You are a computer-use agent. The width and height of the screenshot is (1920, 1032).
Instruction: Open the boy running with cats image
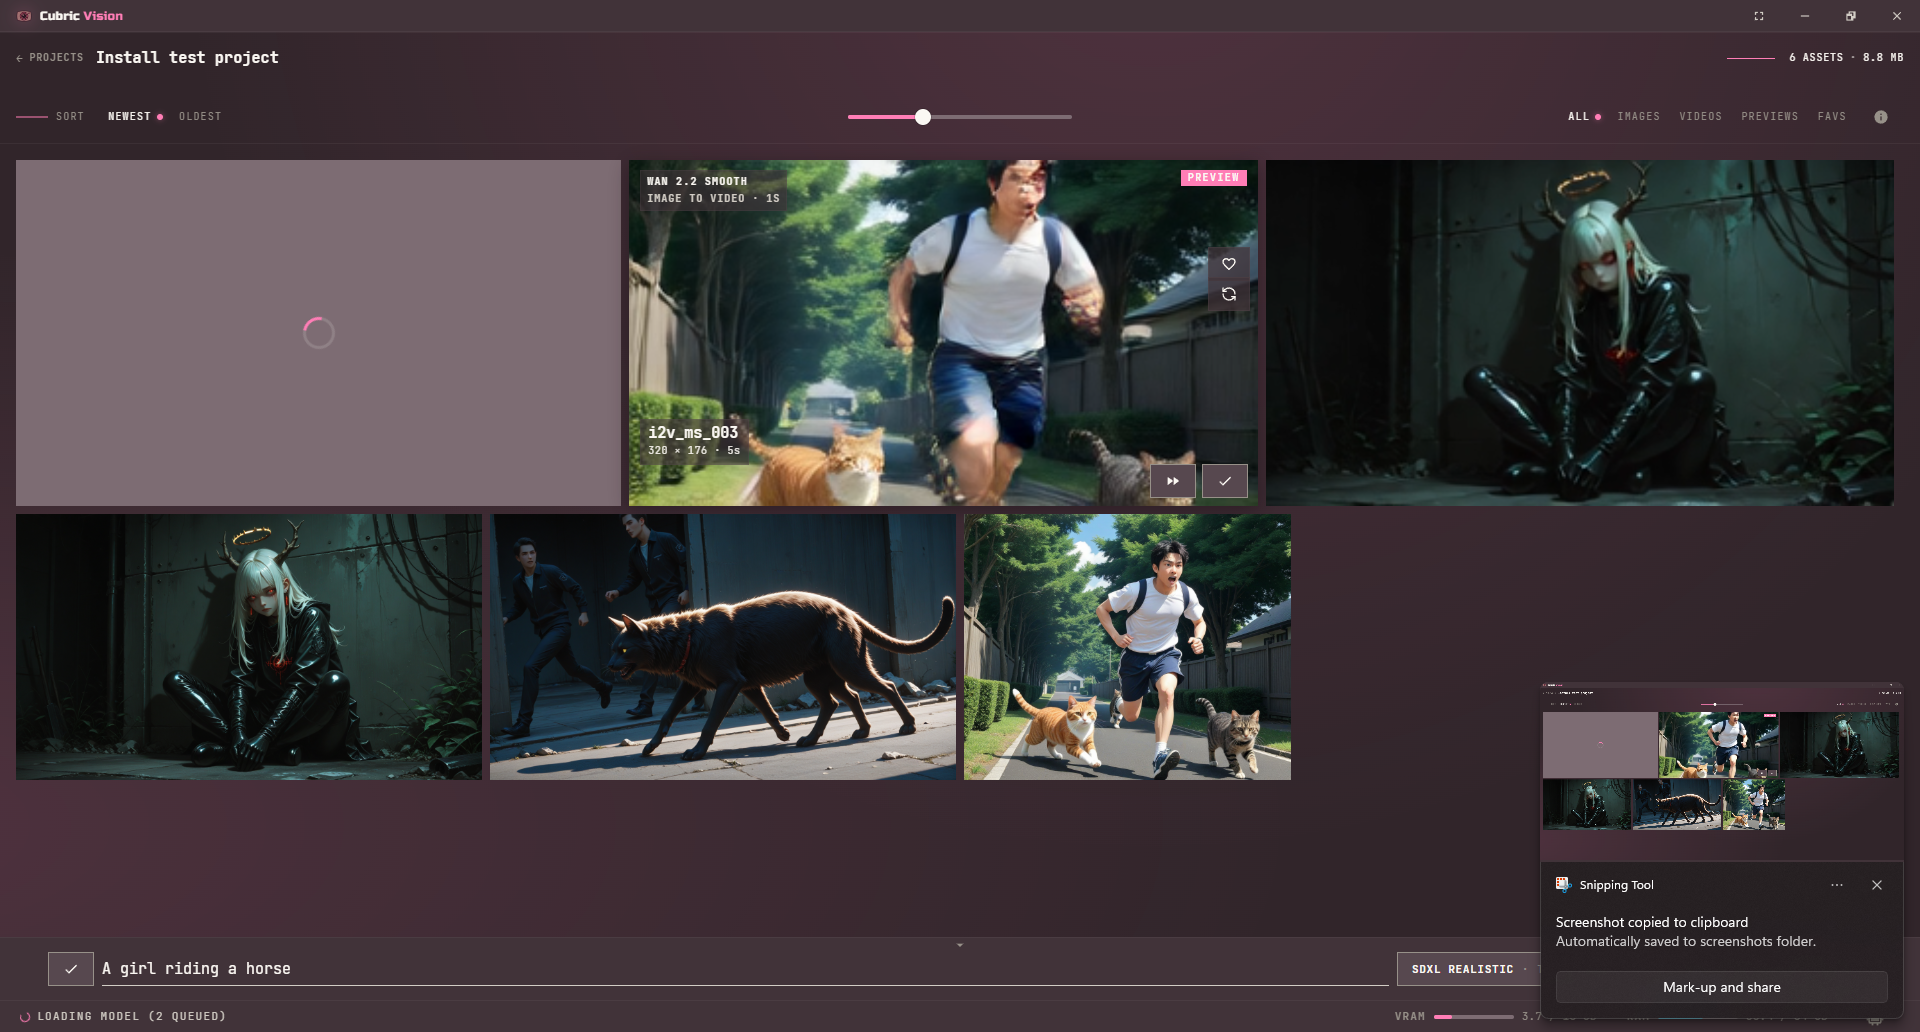point(1127,647)
